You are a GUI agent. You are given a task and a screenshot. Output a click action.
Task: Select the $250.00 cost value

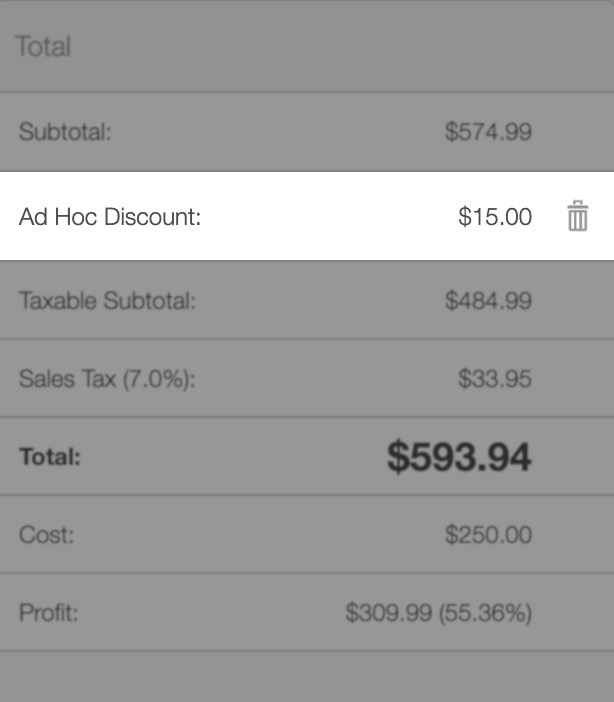click(488, 535)
